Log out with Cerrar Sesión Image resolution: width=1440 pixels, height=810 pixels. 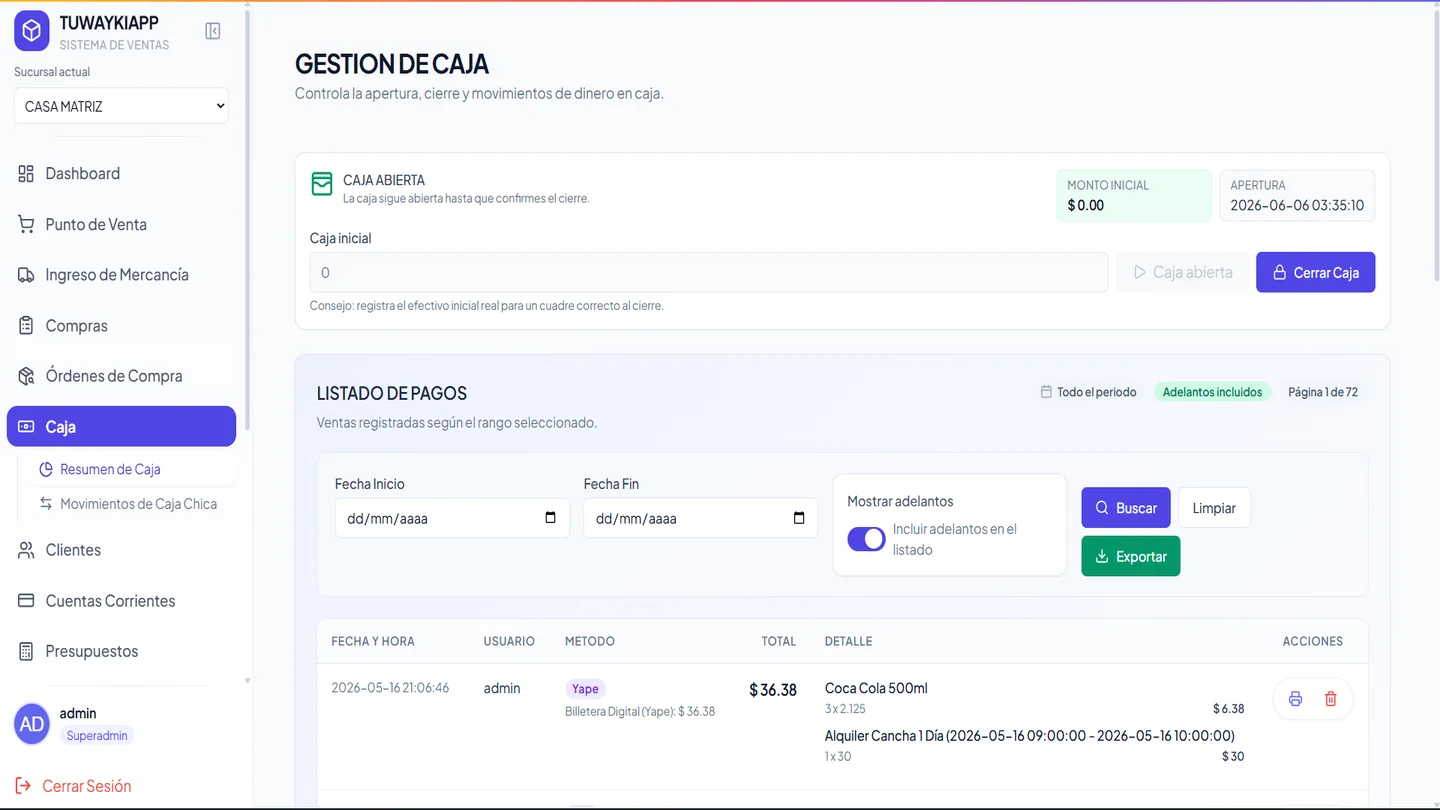coord(73,786)
